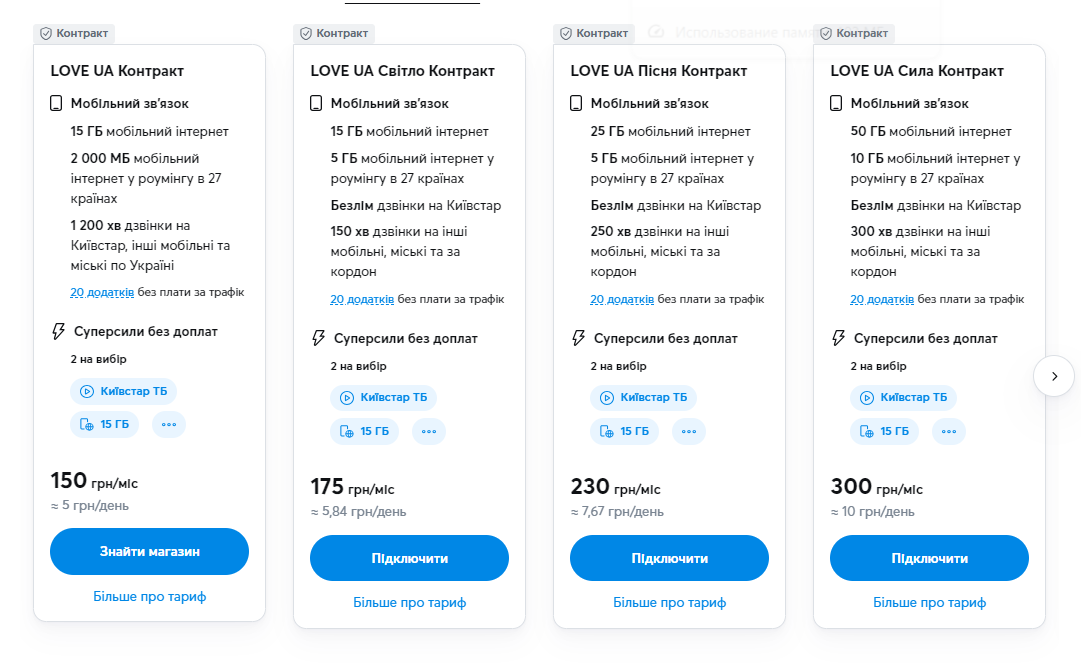Expand more superpowers in LOVE UA Контракт
Screen dimensions: 1081x671
169,424
